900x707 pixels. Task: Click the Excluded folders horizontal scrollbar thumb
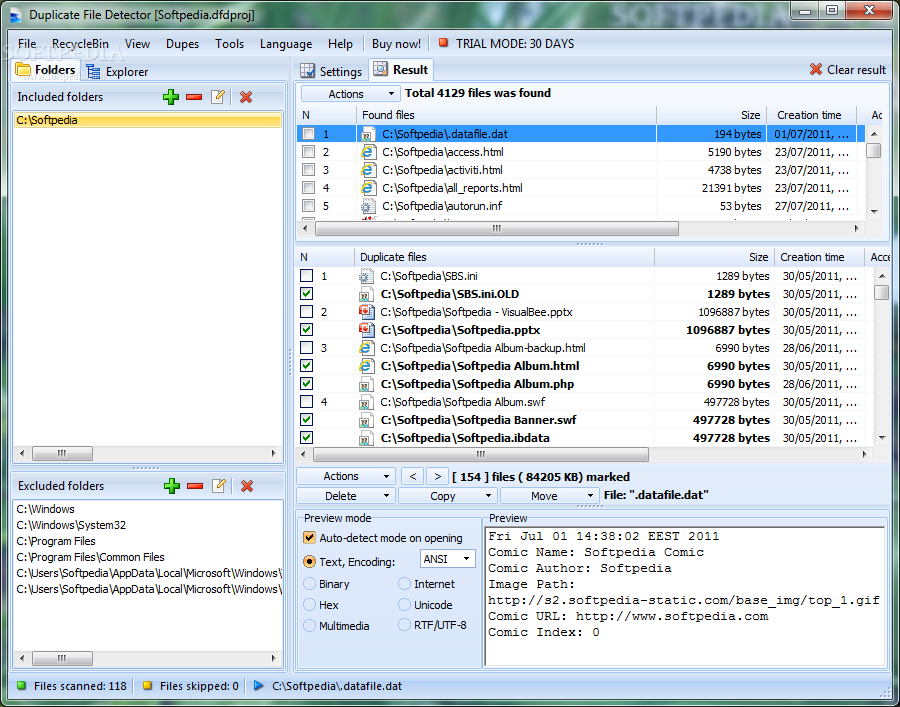(x=62, y=658)
